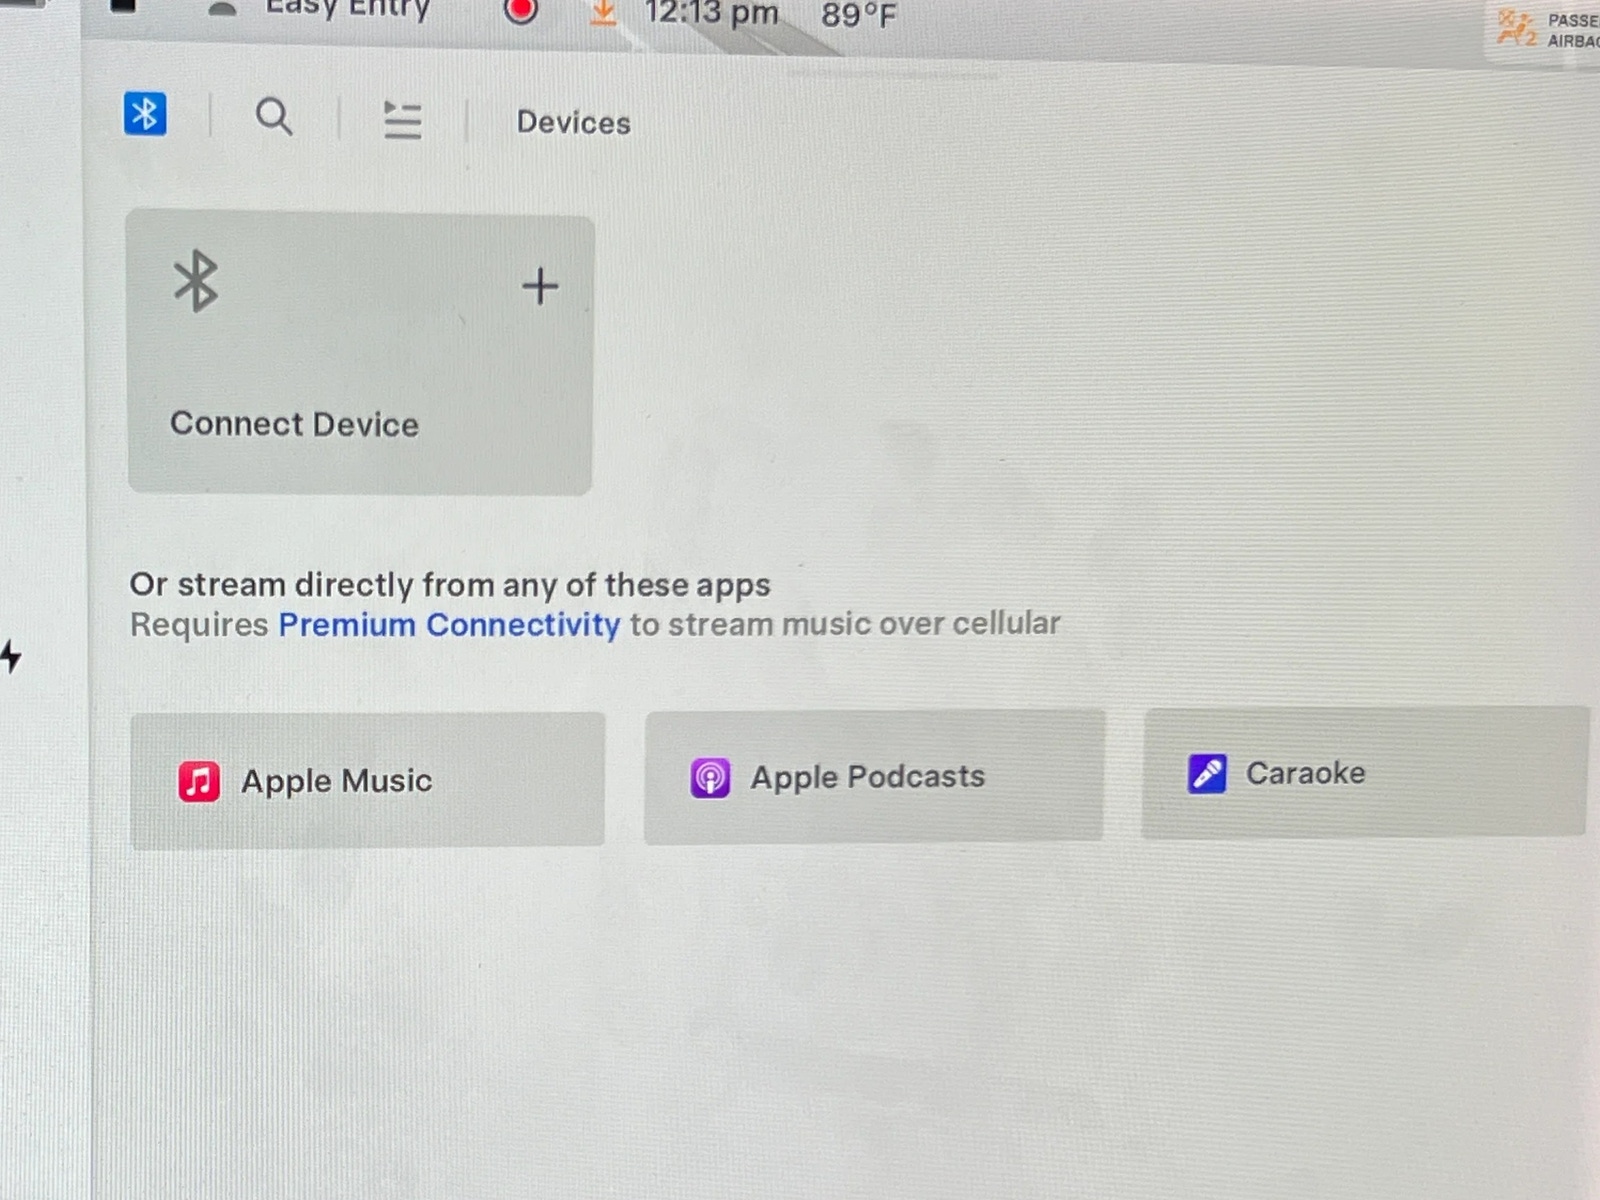Tap the Connect Device label

[x=294, y=424]
